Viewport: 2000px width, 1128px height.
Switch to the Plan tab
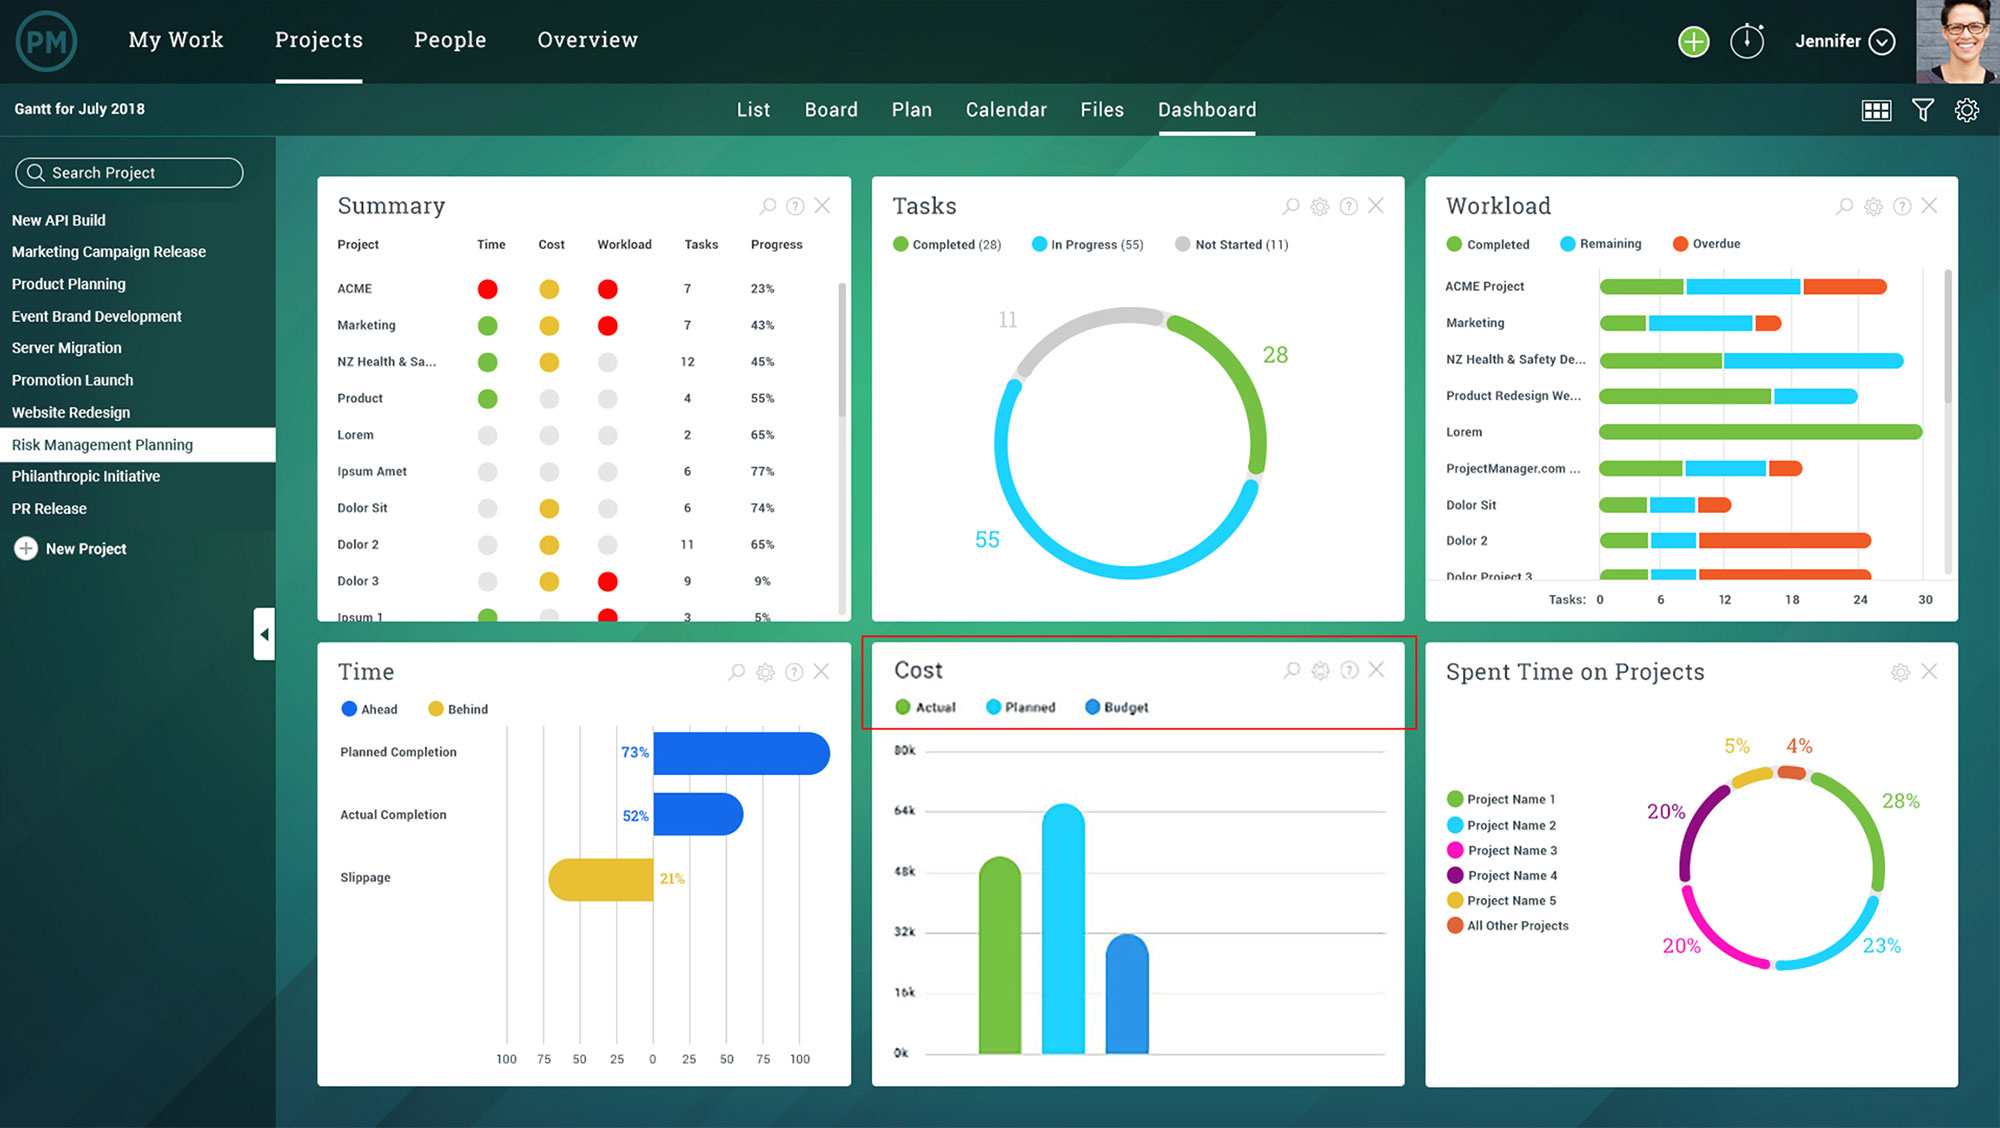point(911,109)
